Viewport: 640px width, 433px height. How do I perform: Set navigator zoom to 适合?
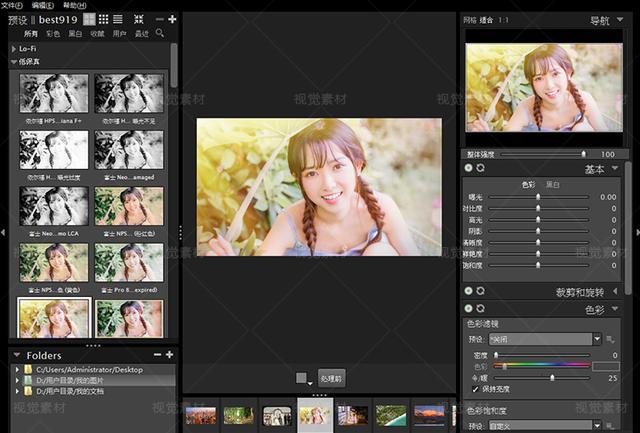click(x=486, y=20)
